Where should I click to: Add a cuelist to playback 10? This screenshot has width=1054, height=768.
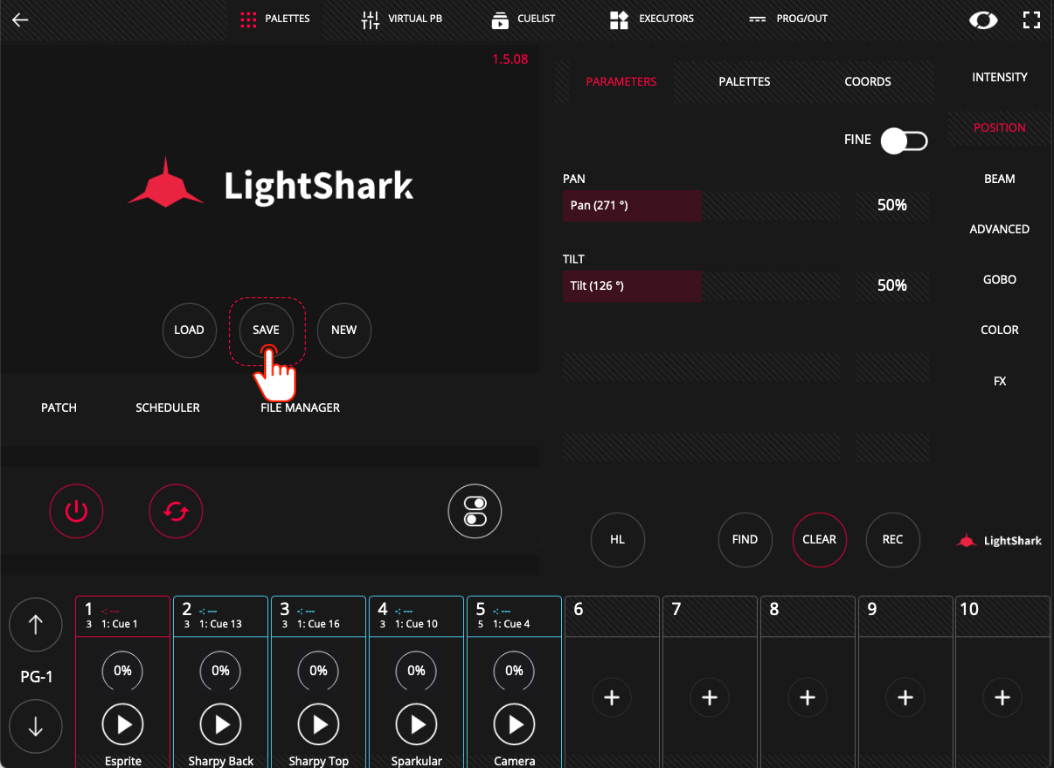tap(1002, 697)
